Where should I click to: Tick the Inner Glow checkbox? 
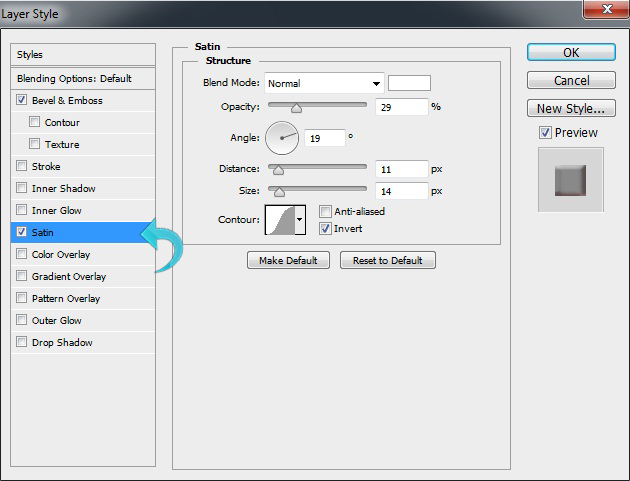tap(22, 210)
